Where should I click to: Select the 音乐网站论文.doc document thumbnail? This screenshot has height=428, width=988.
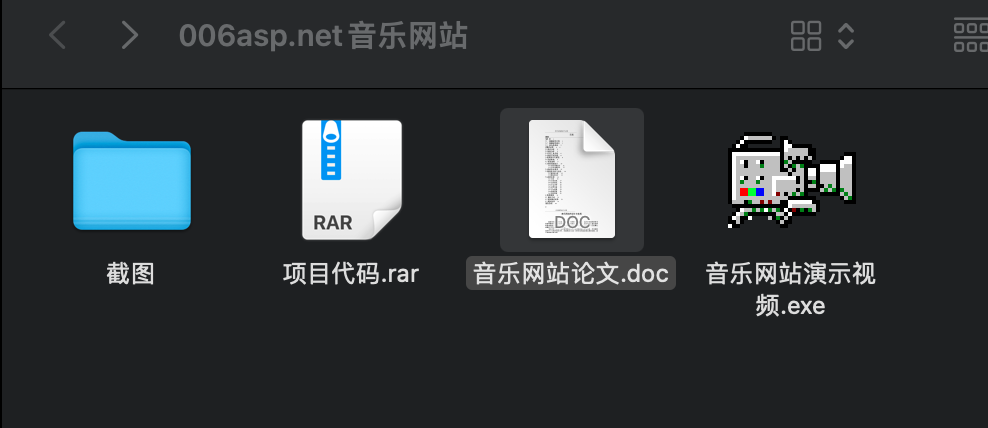(572, 179)
